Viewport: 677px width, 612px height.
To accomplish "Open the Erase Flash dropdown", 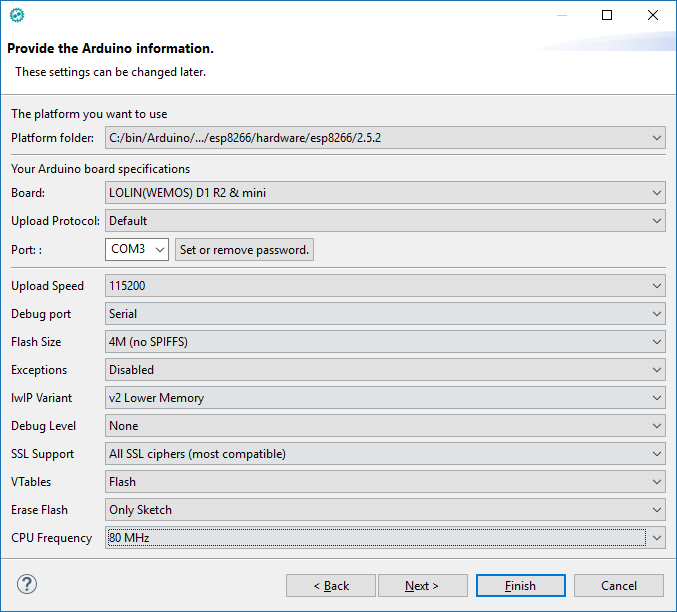I will click(385, 510).
